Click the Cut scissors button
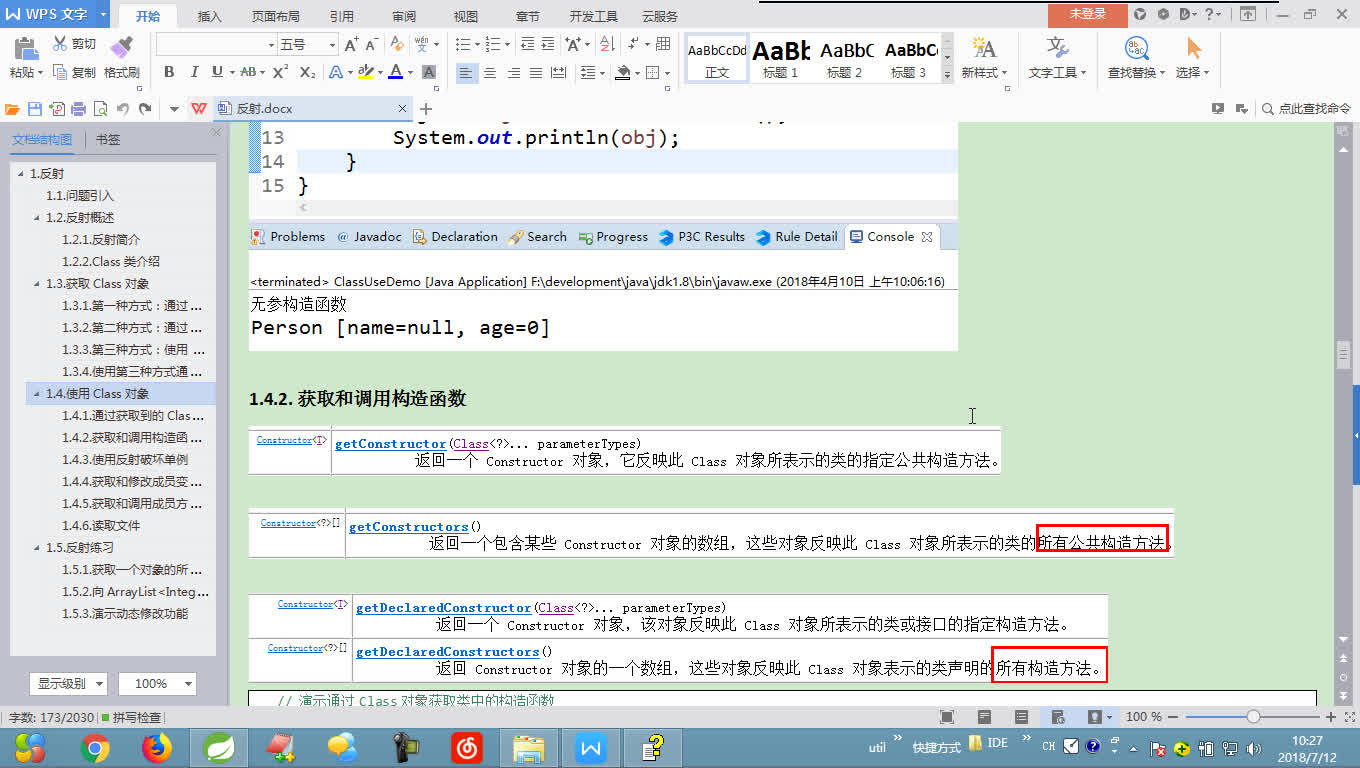This screenshot has width=1360, height=768. click(x=74, y=44)
